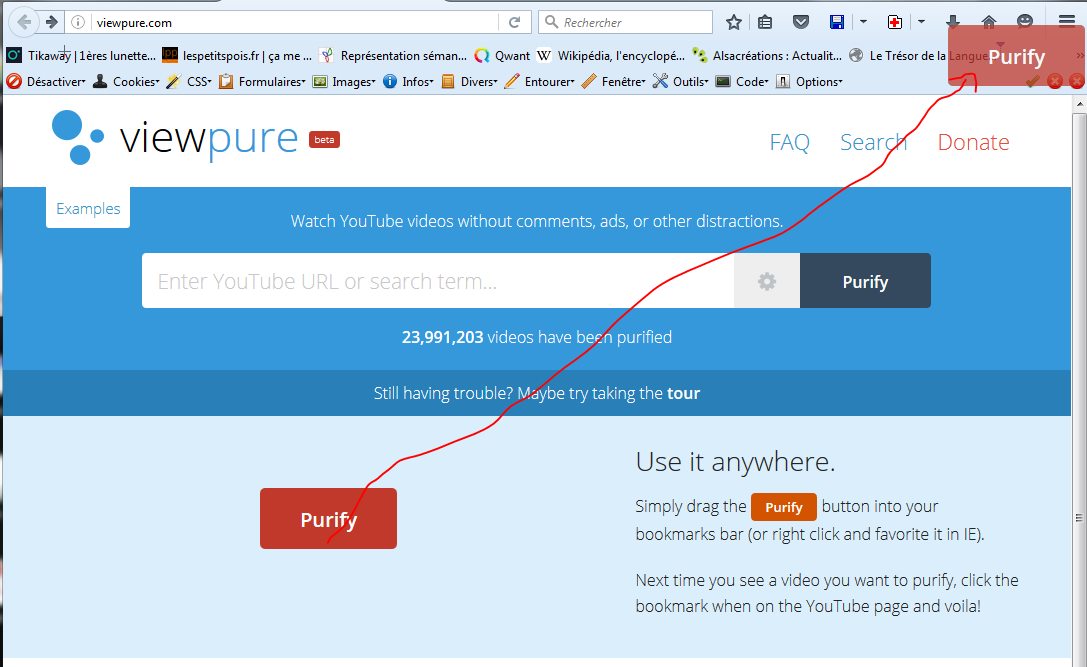
Task: Open the CSS dropdown menu
Action: [x=189, y=82]
